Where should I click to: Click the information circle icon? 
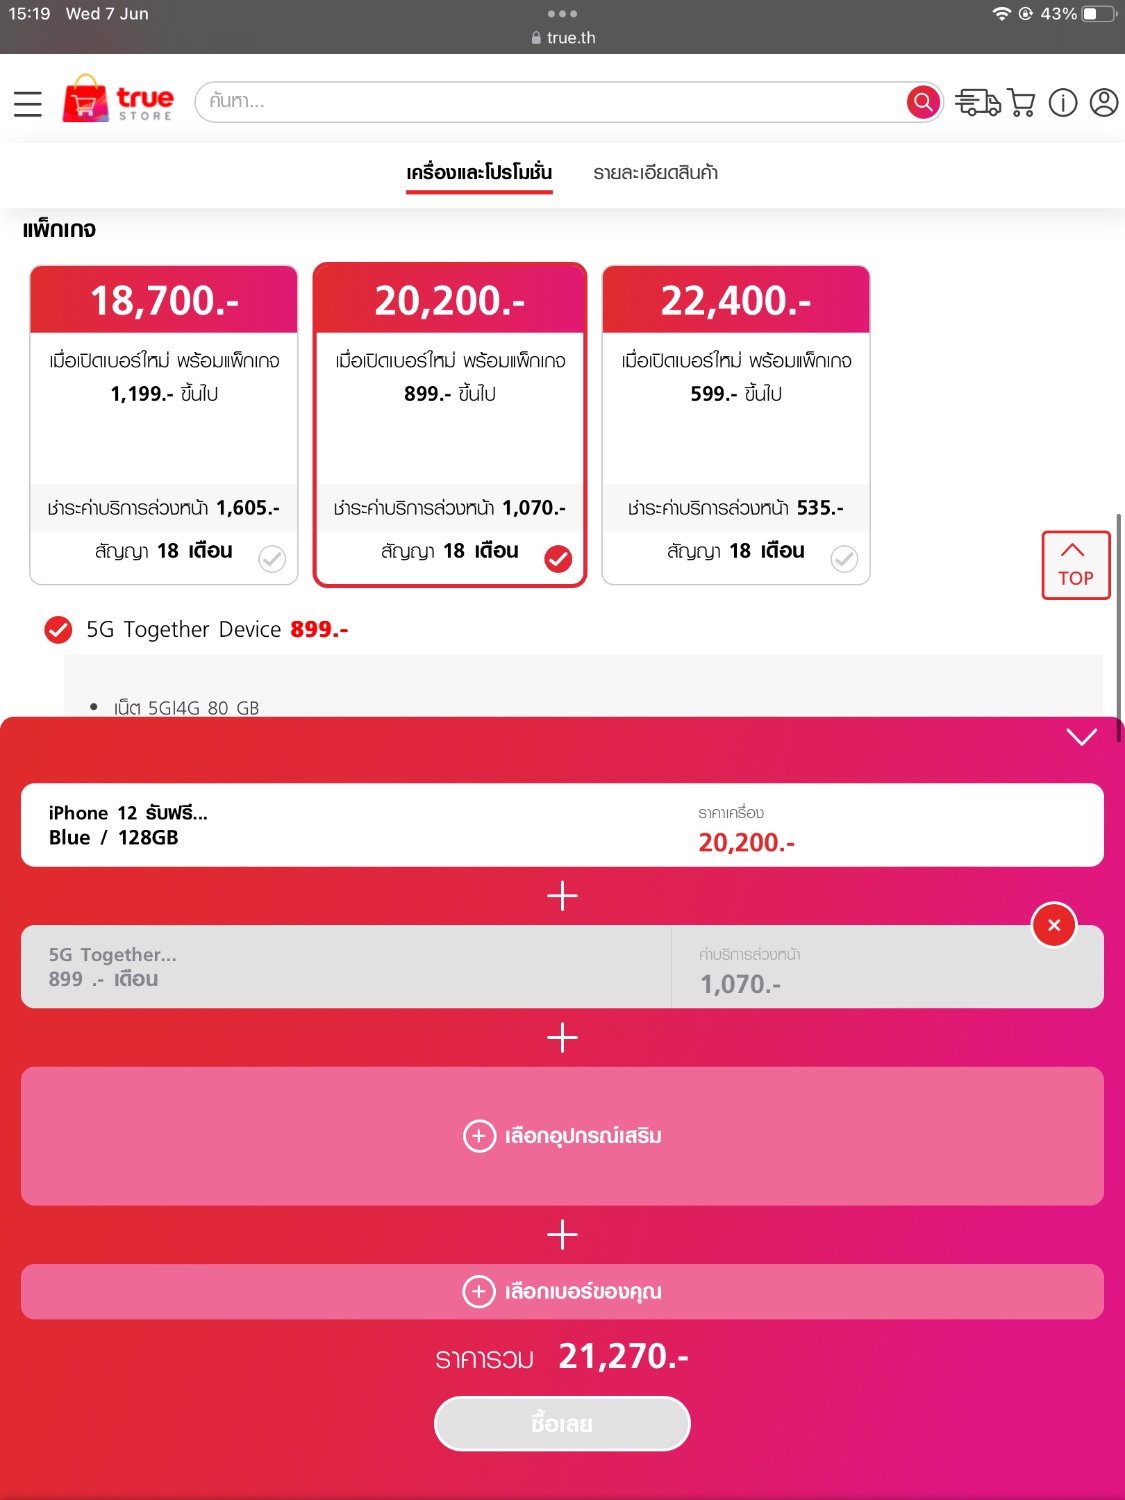coord(1063,102)
